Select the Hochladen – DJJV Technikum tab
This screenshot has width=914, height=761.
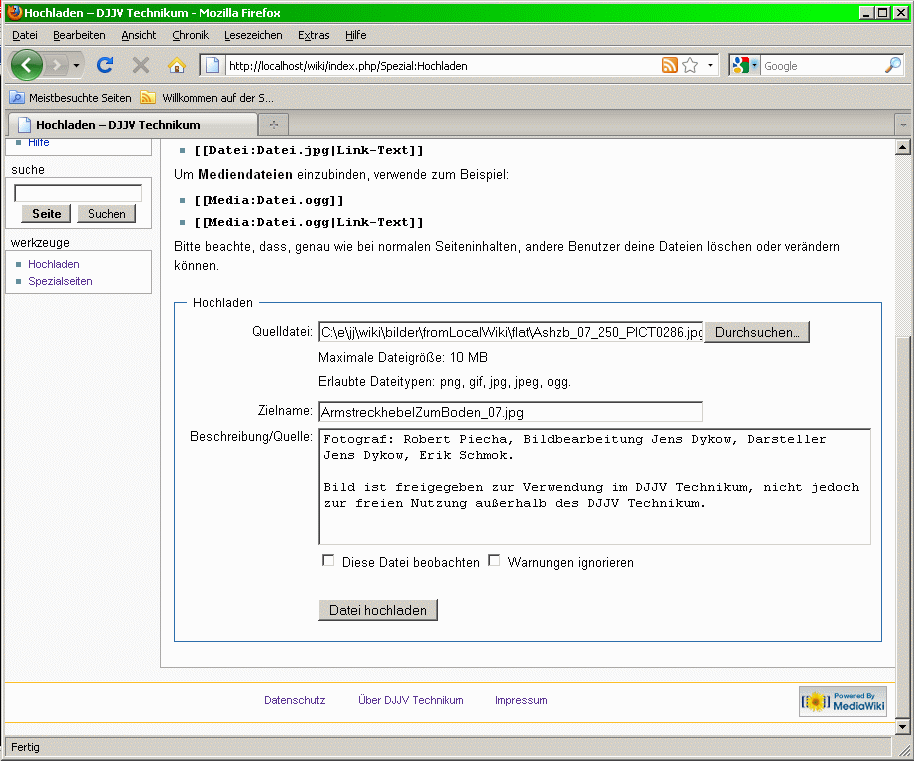[133, 125]
